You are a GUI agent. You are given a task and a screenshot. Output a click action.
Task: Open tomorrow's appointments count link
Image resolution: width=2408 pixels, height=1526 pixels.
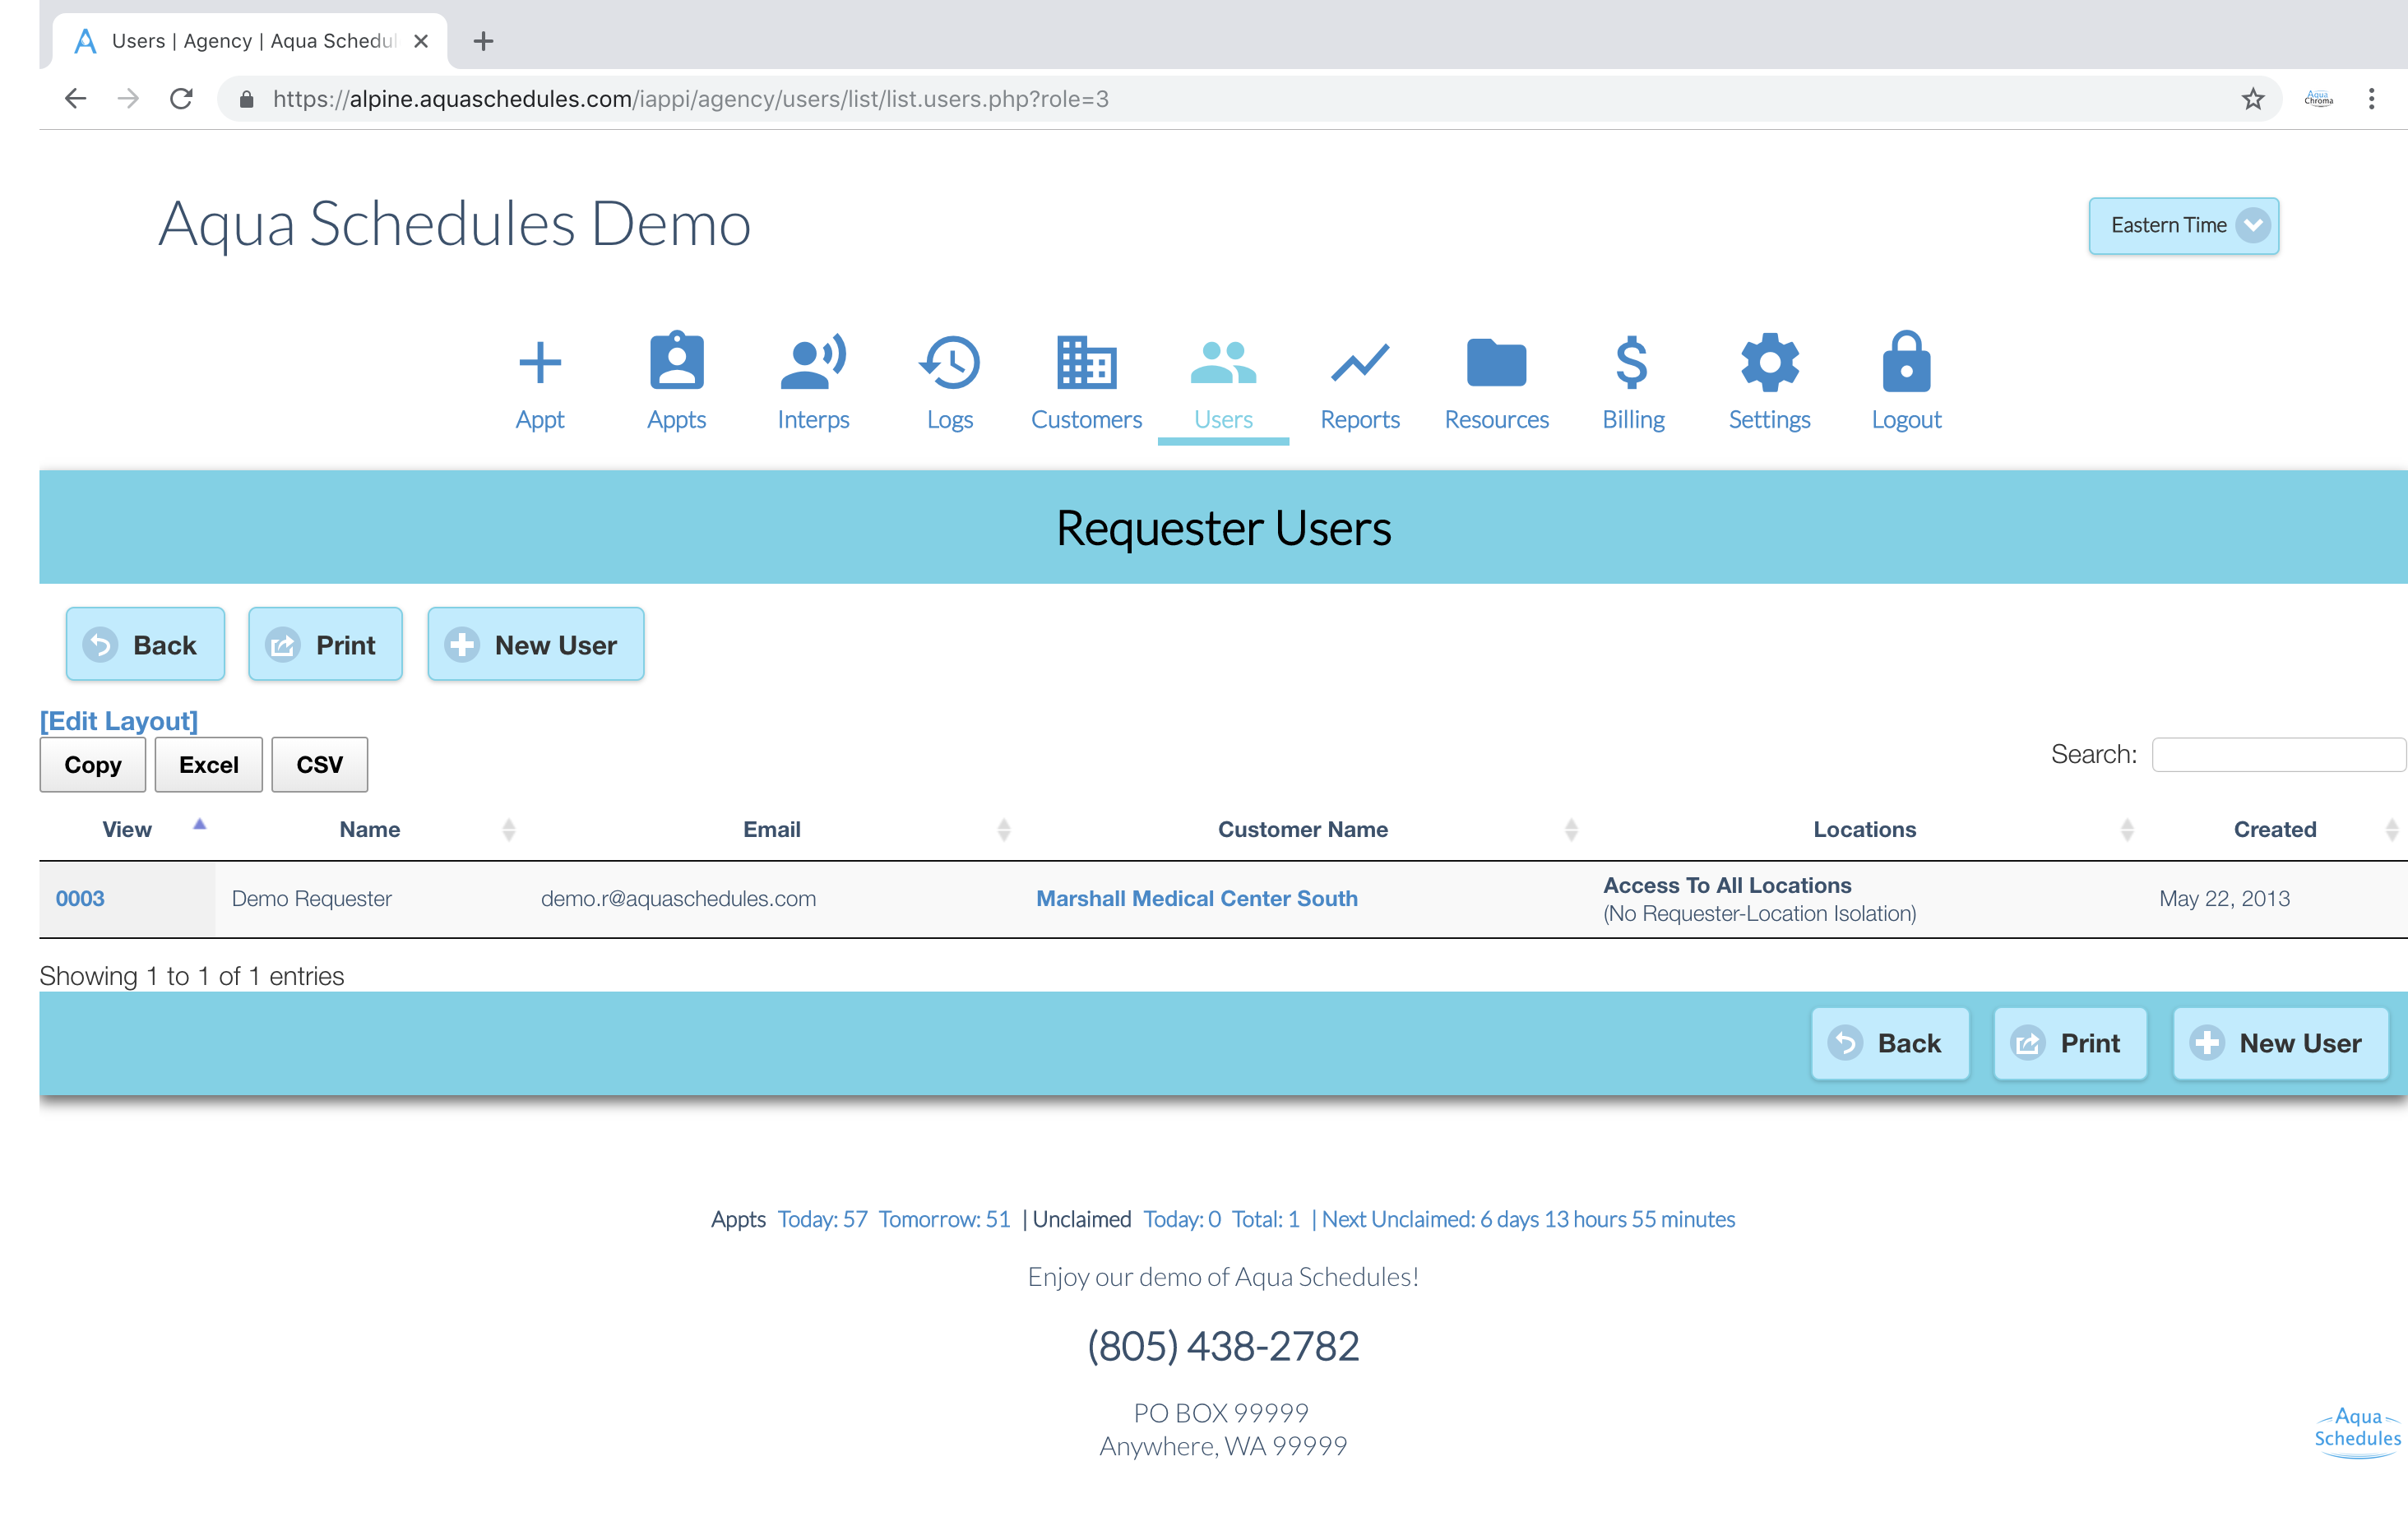point(944,1219)
